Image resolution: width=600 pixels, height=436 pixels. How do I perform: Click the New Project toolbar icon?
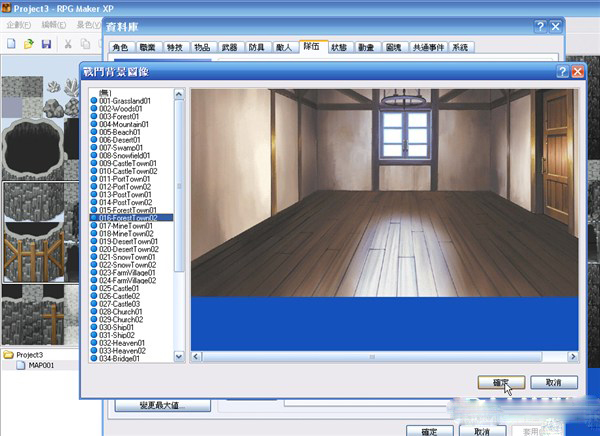click(11, 44)
